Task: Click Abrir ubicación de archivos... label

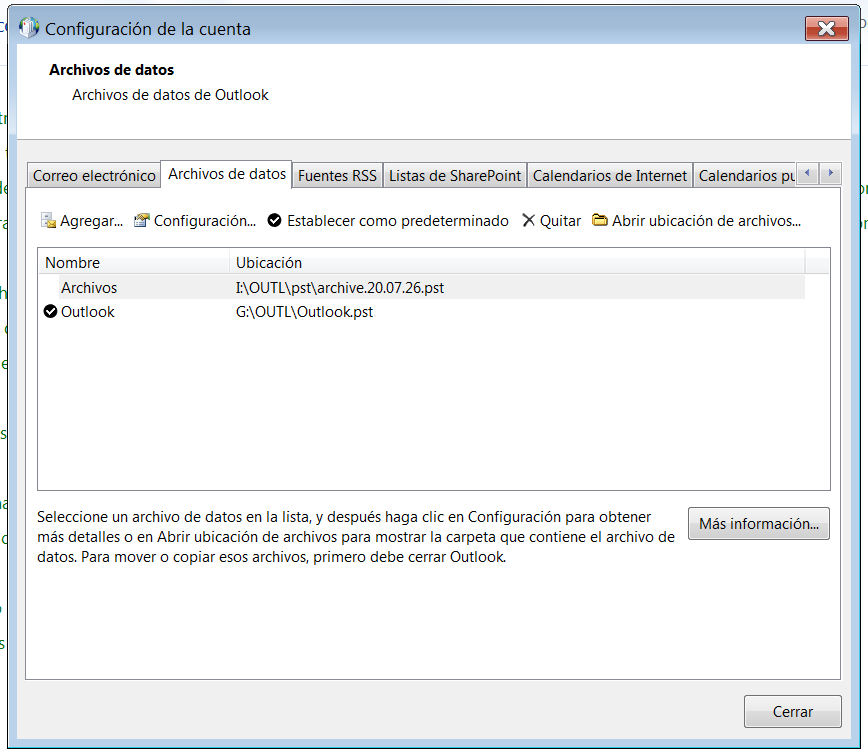Action: pos(706,221)
